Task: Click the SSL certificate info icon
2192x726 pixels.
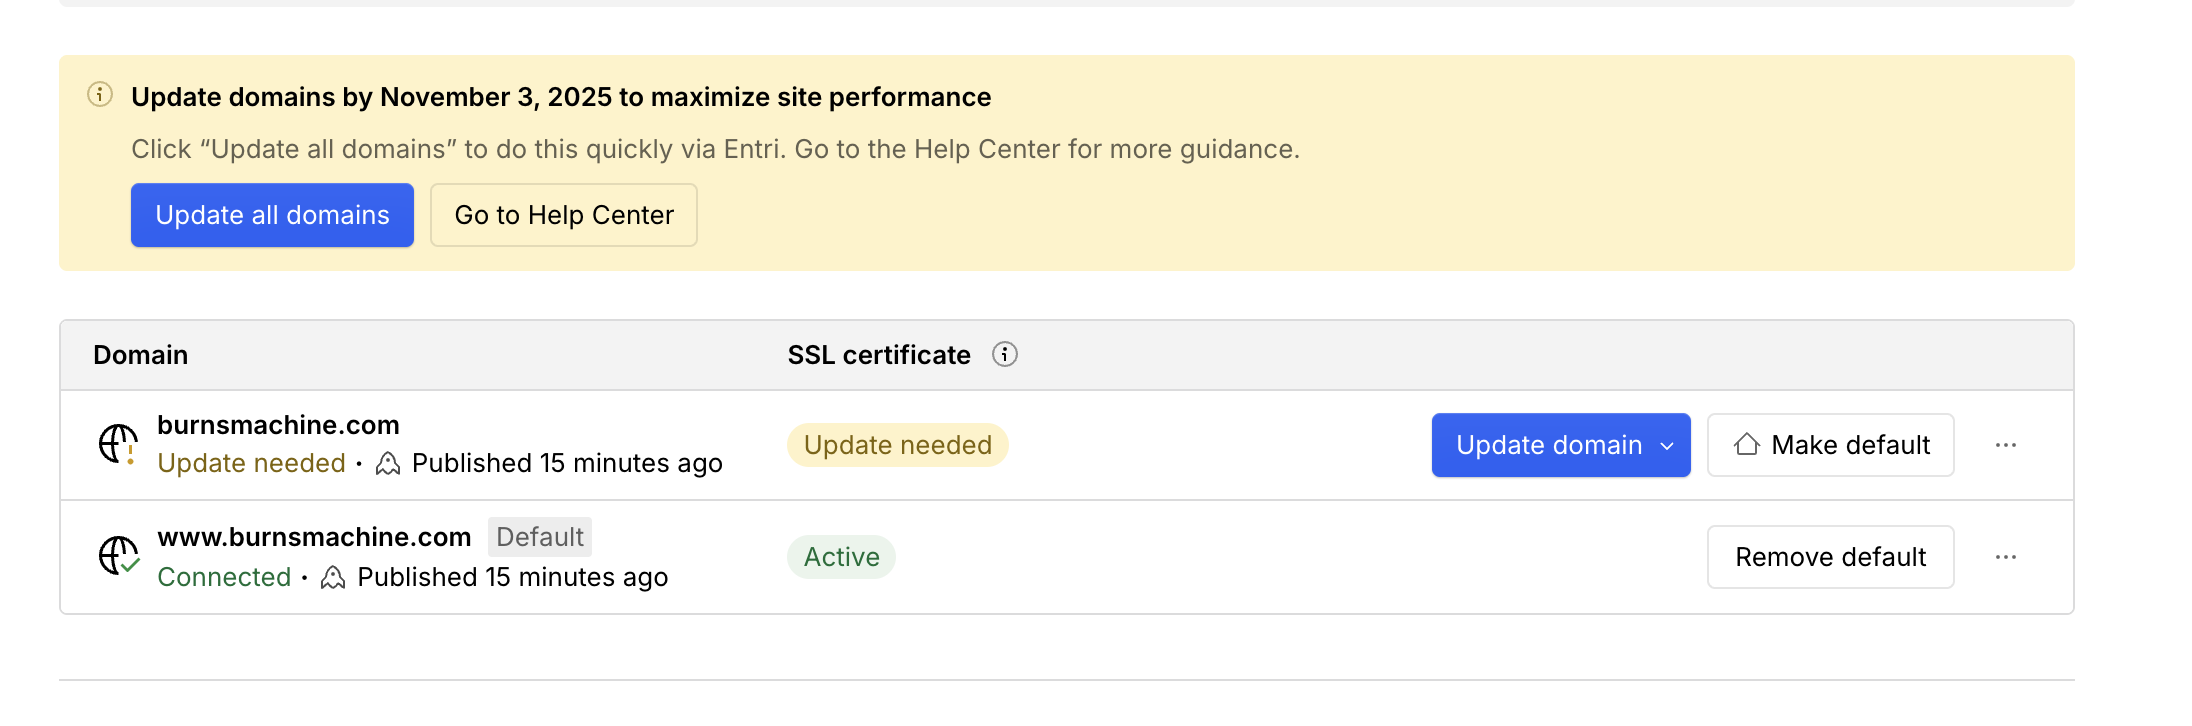Action: [1004, 355]
